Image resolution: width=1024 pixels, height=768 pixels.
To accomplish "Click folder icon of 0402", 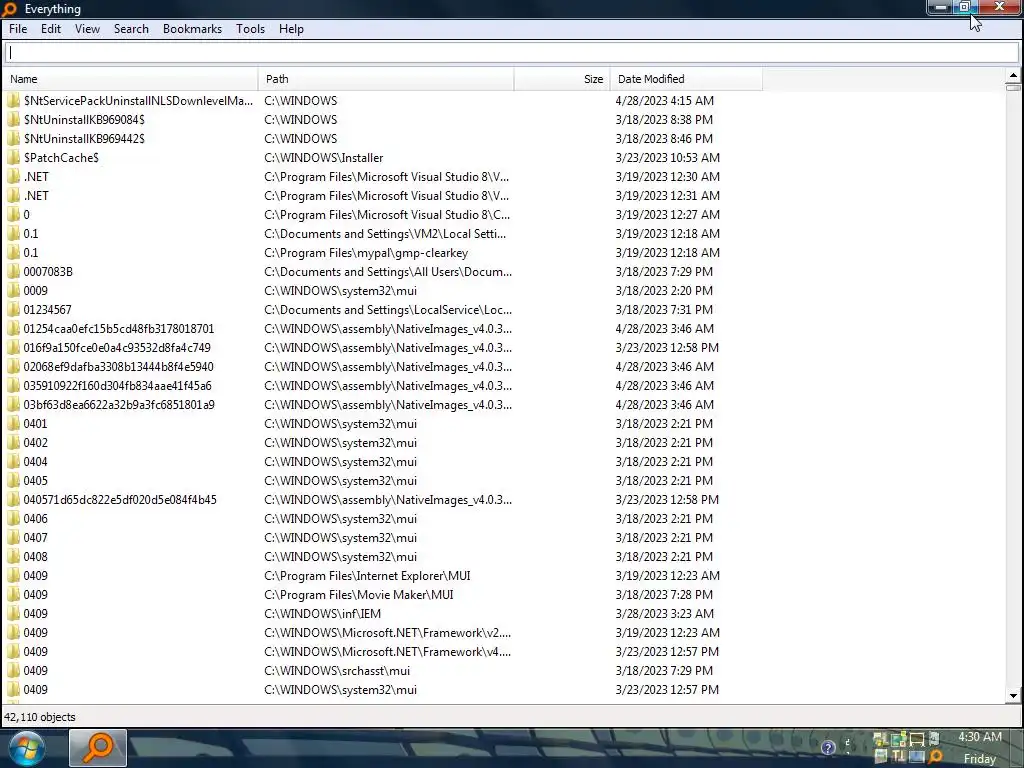I will (x=13, y=442).
